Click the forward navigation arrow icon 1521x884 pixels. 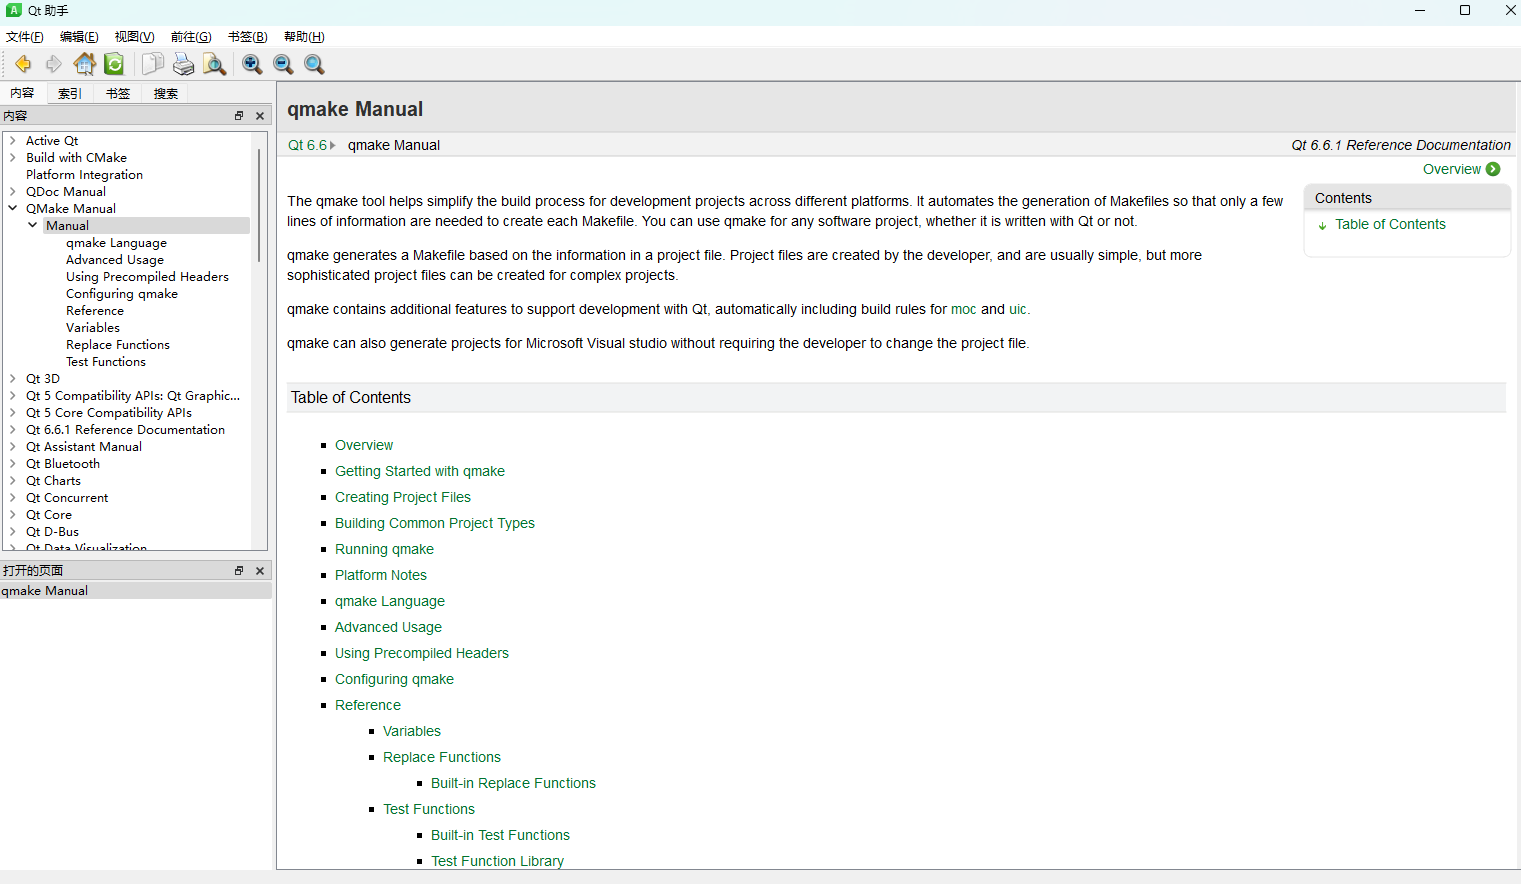click(x=54, y=64)
